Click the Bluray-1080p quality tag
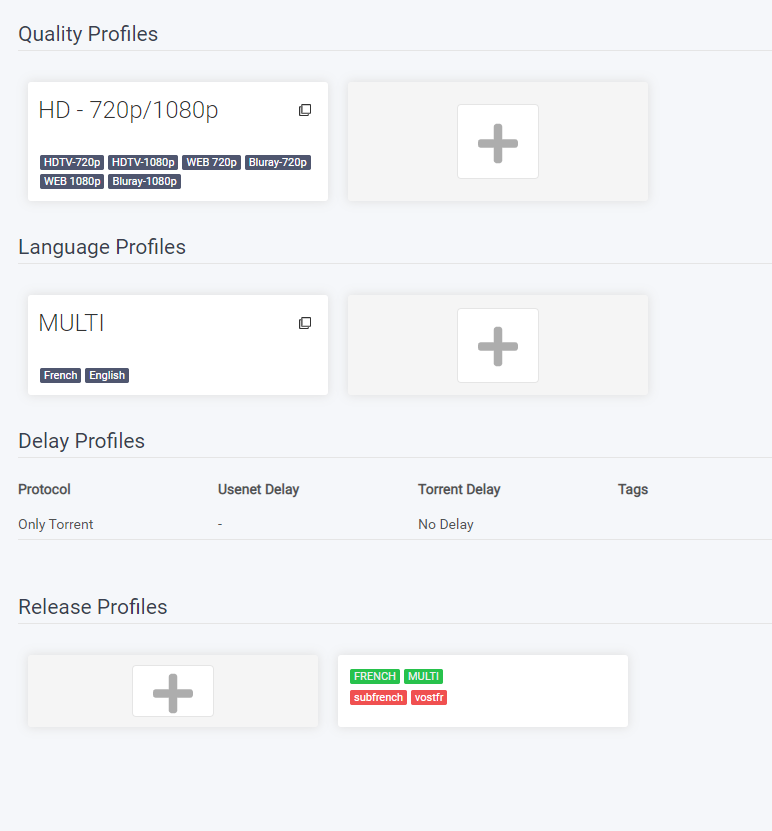Screen dimensions: 772x831 click(145, 181)
